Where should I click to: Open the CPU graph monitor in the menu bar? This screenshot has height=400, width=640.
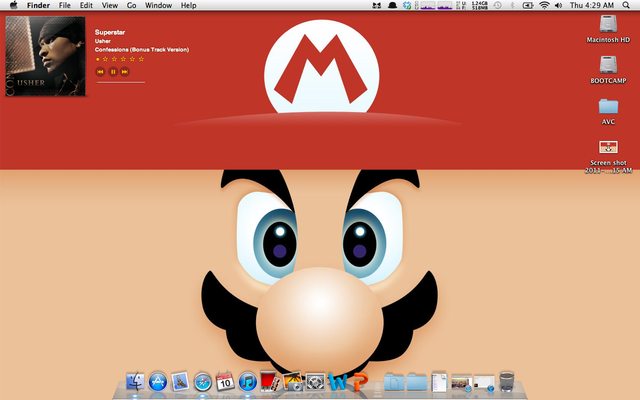coord(434,5)
